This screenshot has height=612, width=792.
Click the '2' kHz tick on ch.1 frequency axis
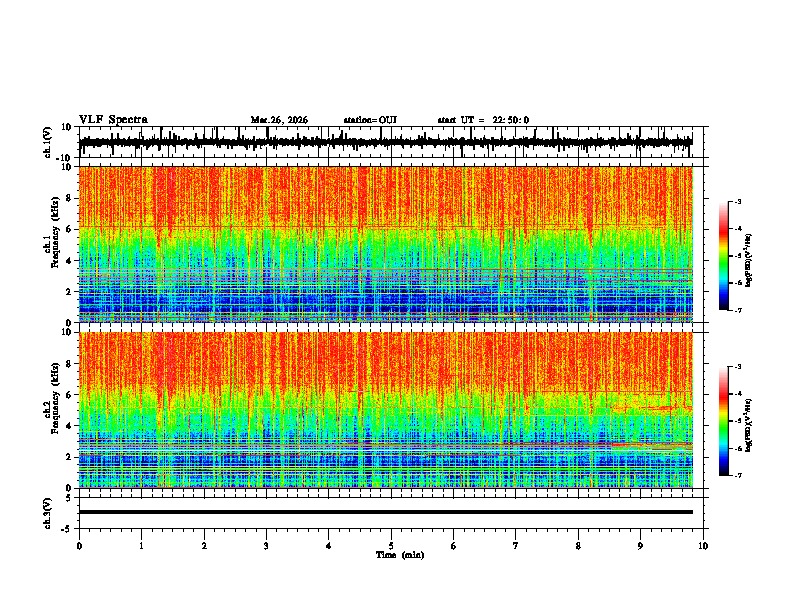[70, 292]
